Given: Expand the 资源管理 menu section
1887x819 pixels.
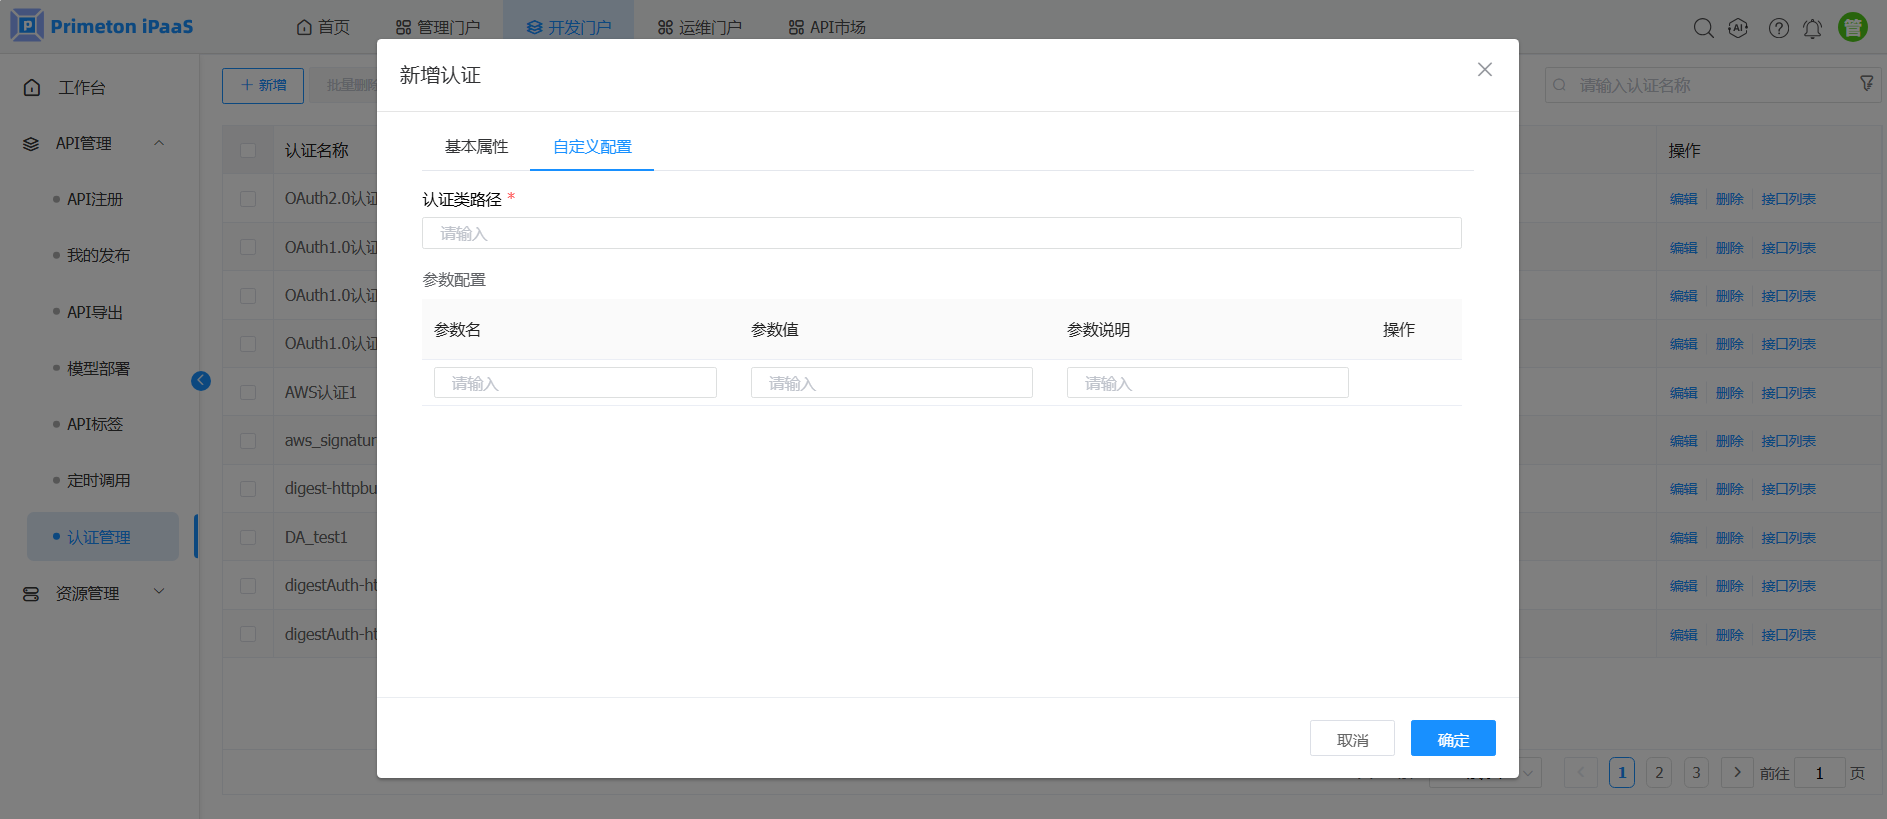Looking at the screenshot, I should pos(159,592).
